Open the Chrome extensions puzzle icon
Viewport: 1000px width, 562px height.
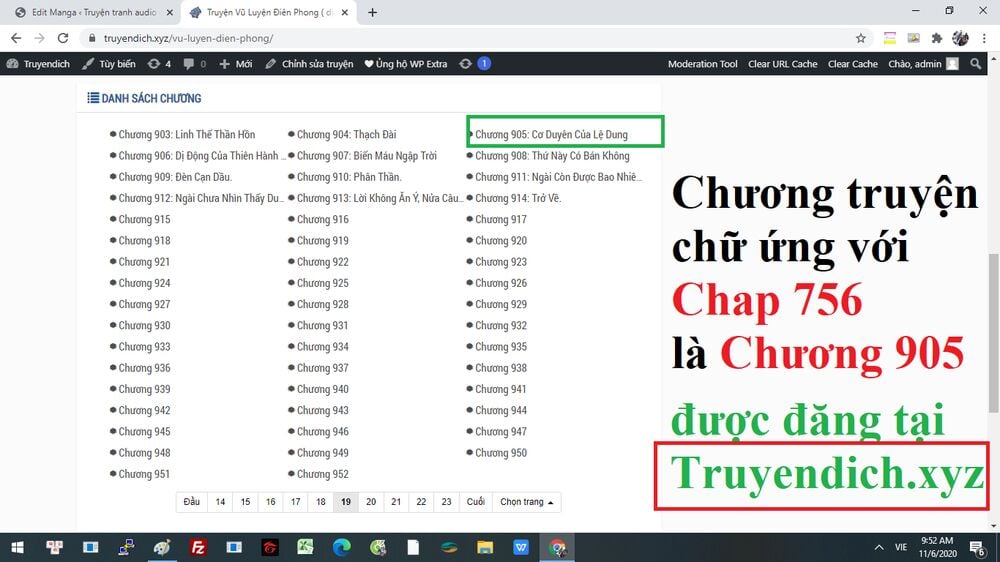(937, 38)
